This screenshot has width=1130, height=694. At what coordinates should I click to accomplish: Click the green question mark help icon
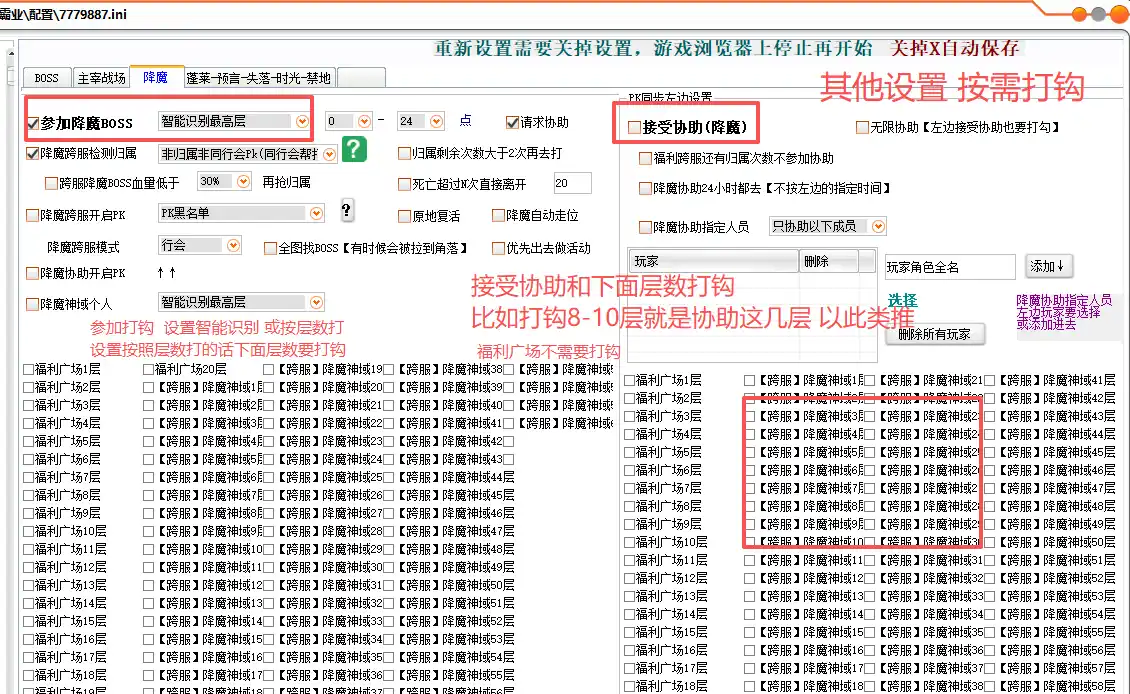click(354, 149)
